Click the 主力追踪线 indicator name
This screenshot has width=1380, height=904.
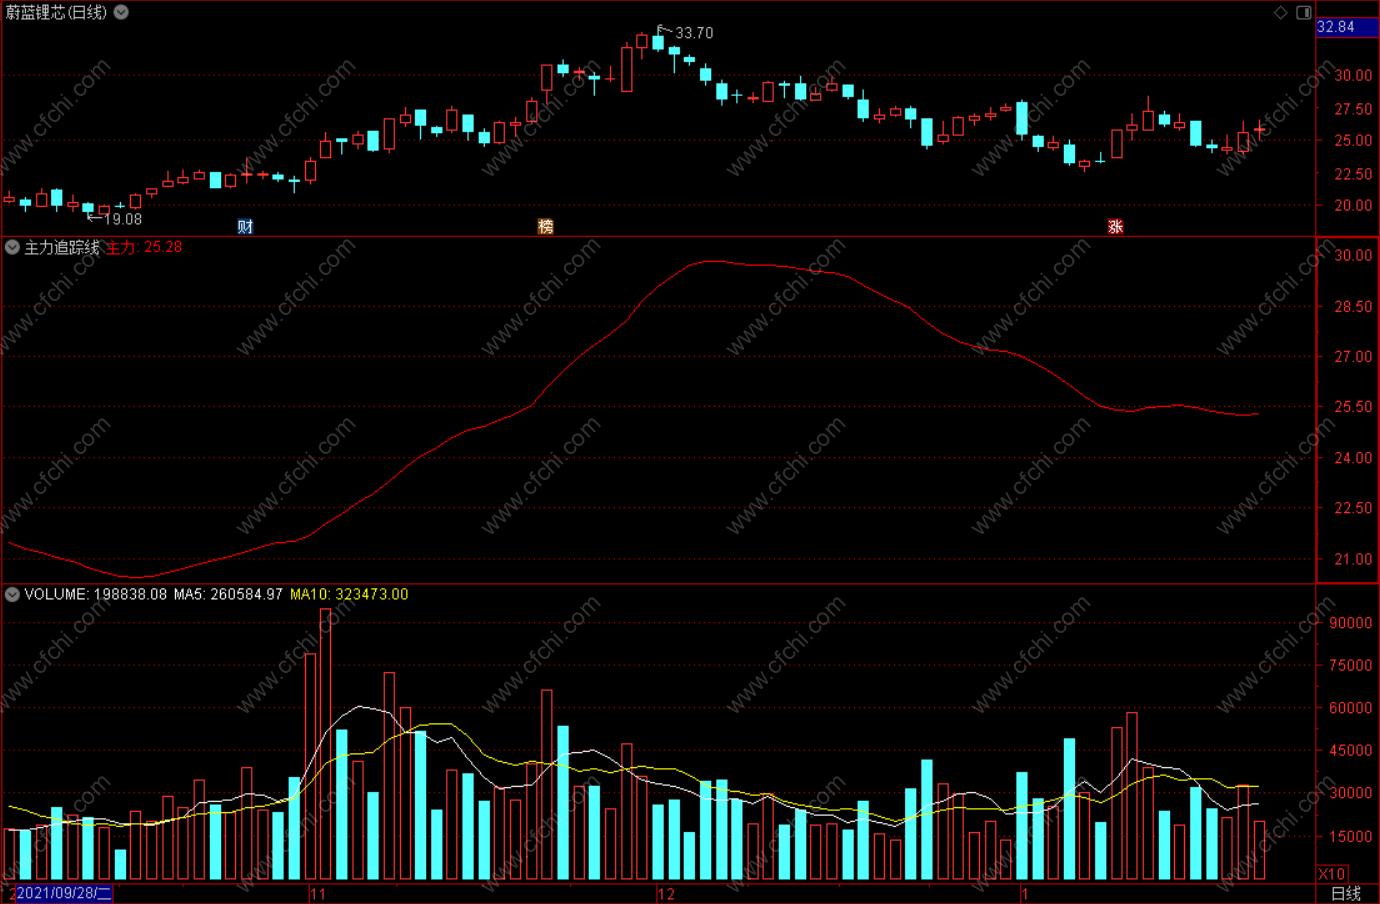coord(62,247)
